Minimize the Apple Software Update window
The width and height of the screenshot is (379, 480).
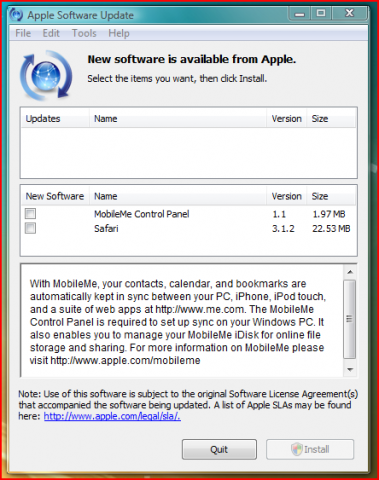[x=300, y=14]
